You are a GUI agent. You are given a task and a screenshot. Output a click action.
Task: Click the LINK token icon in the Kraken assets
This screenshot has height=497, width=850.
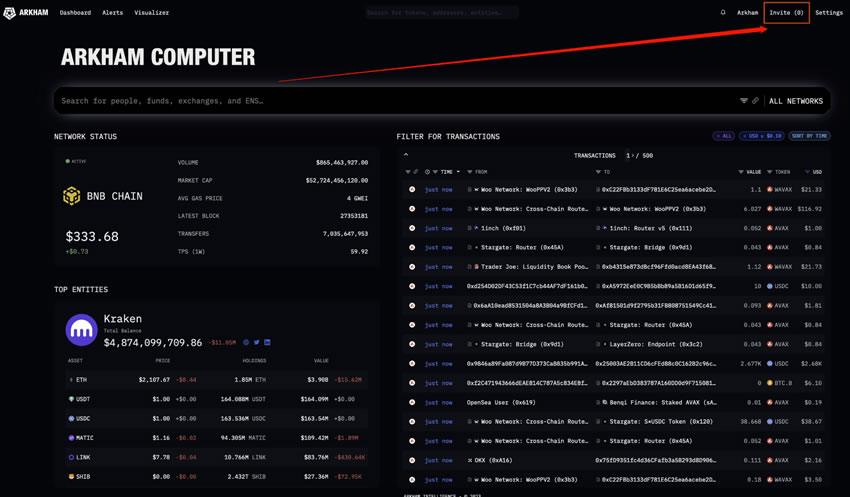(71, 457)
